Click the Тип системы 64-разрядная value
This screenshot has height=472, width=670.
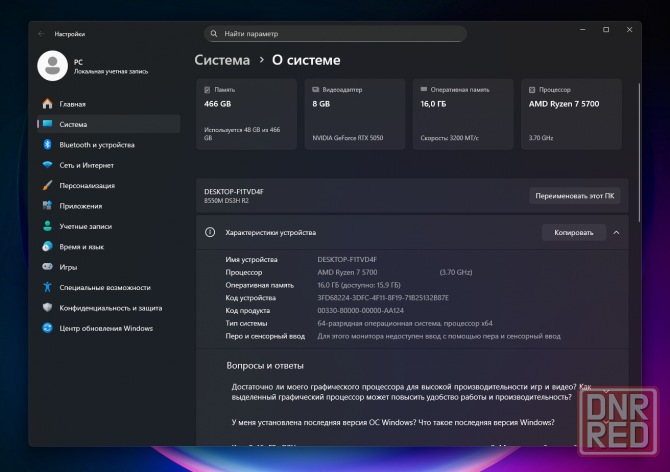405,323
